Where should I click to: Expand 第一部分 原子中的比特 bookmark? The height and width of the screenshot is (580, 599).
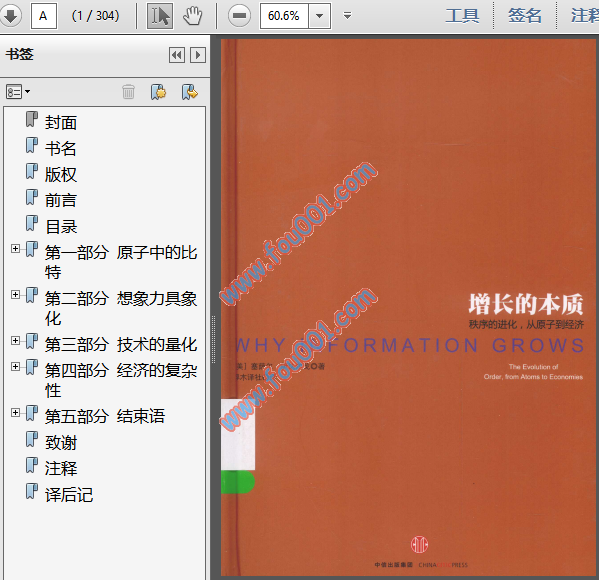point(15,248)
